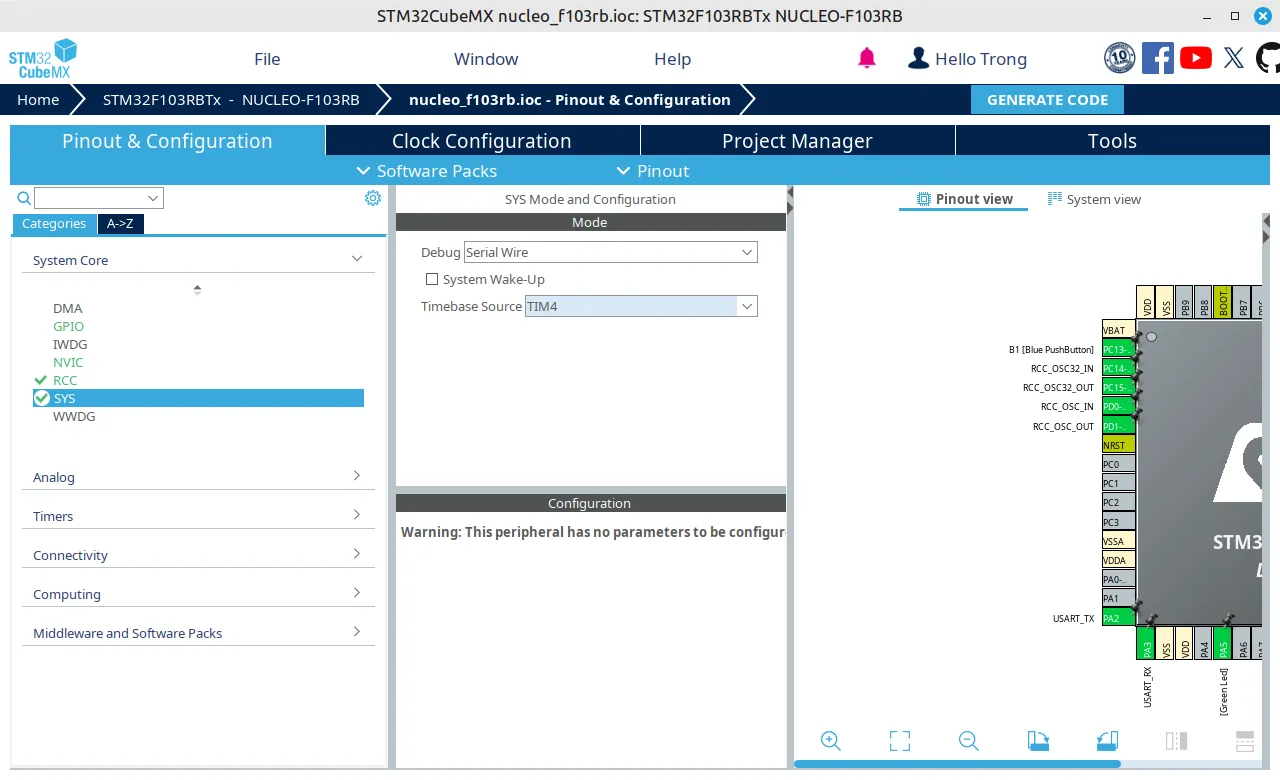Select NVIC in System Core list
The height and width of the screenshot is (780, 1280).
(x=68, y=362)
